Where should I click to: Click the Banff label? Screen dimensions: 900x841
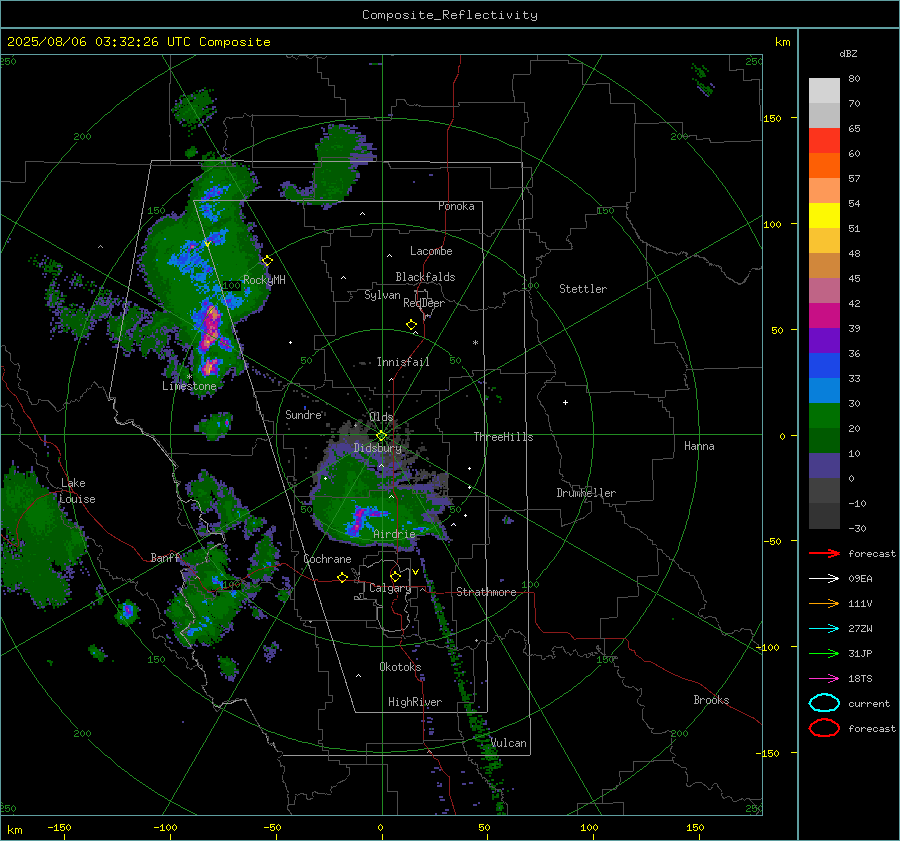click(x=165, y=558)
